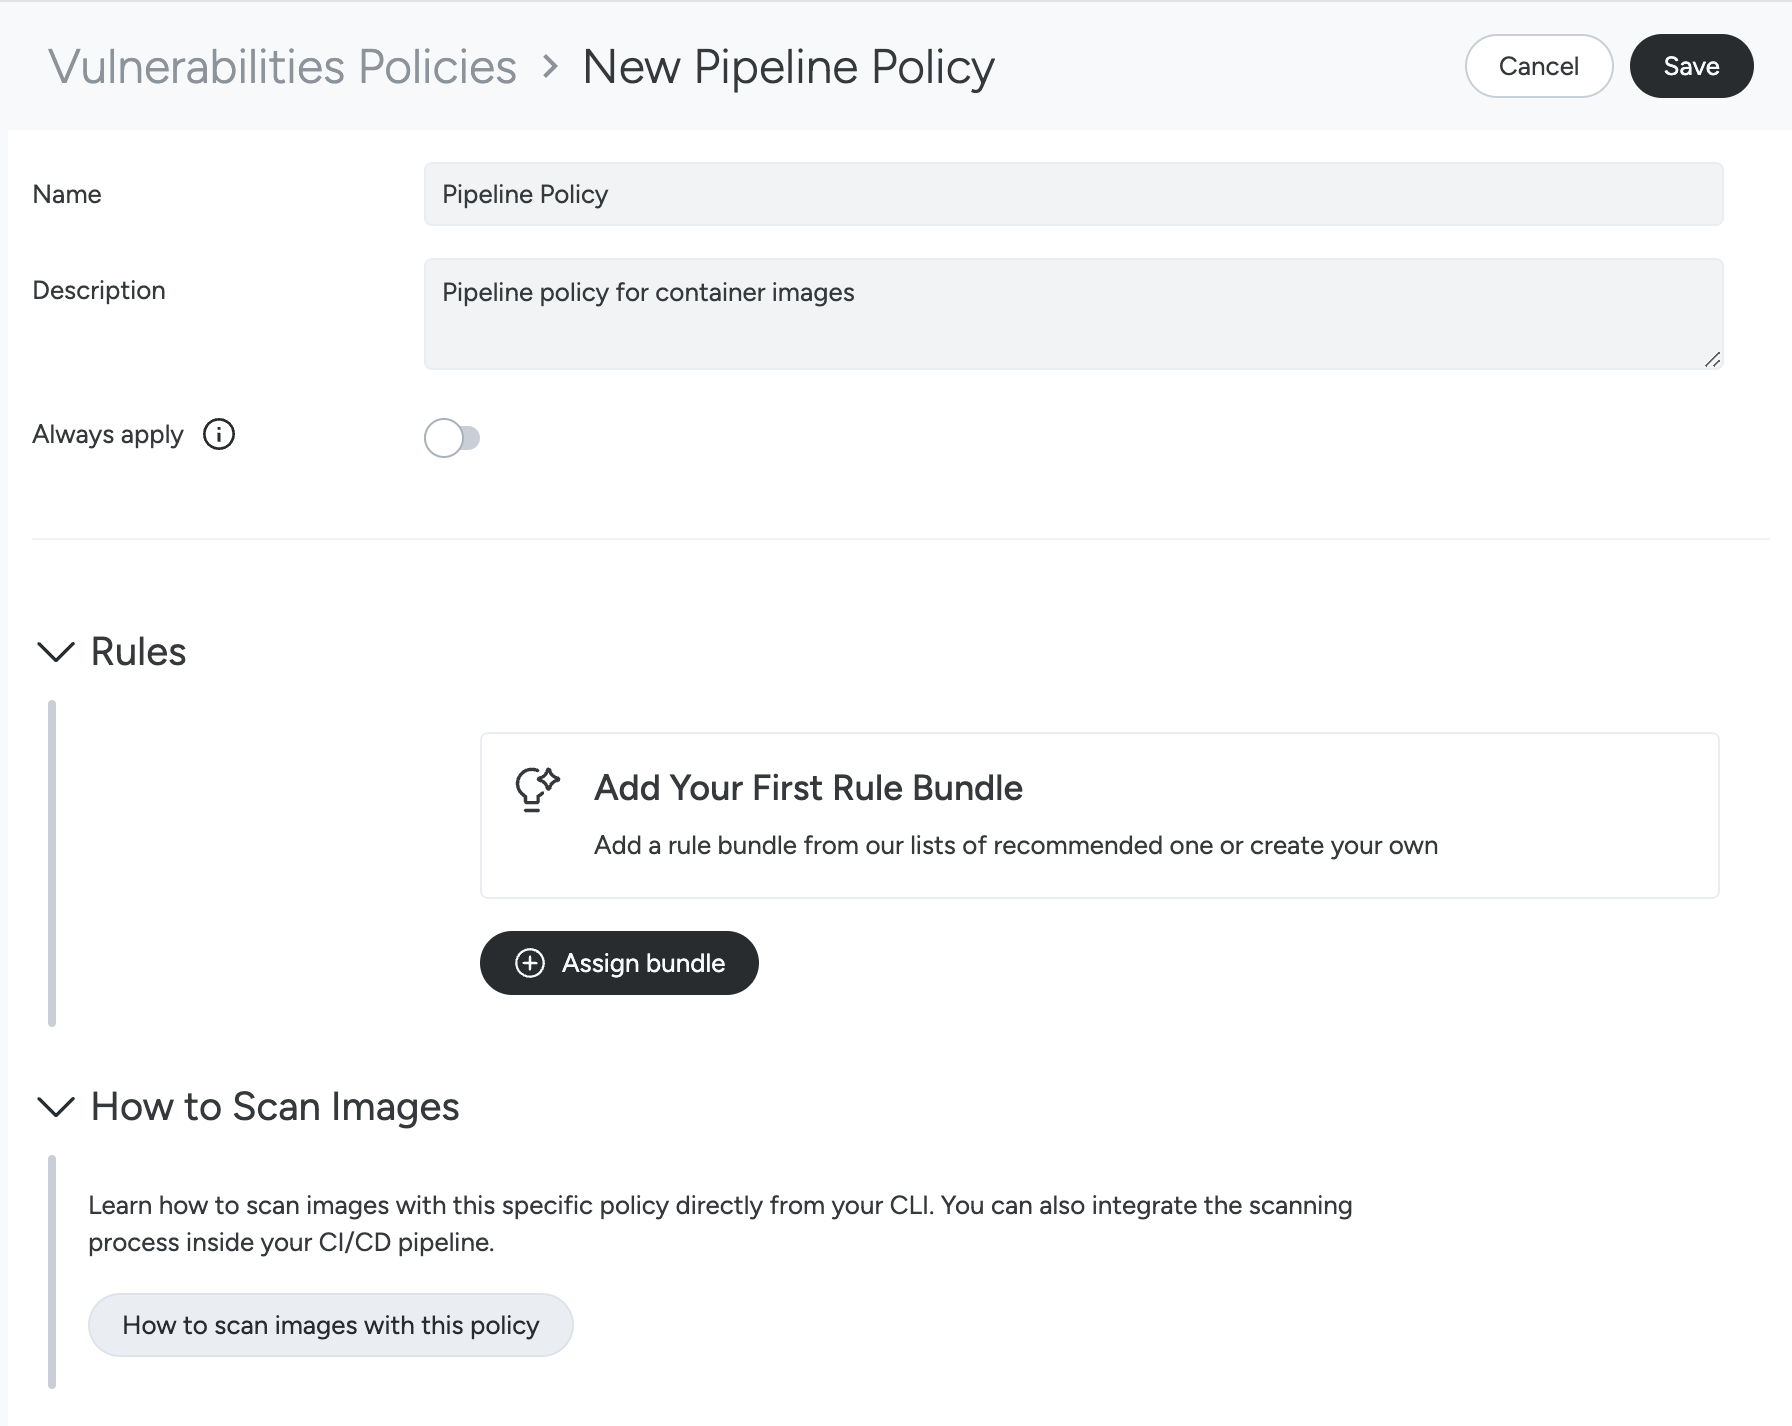Click the info icon beside Always apply
The height and width of the screenshot is (1426, 1792).
pos(219,434)
